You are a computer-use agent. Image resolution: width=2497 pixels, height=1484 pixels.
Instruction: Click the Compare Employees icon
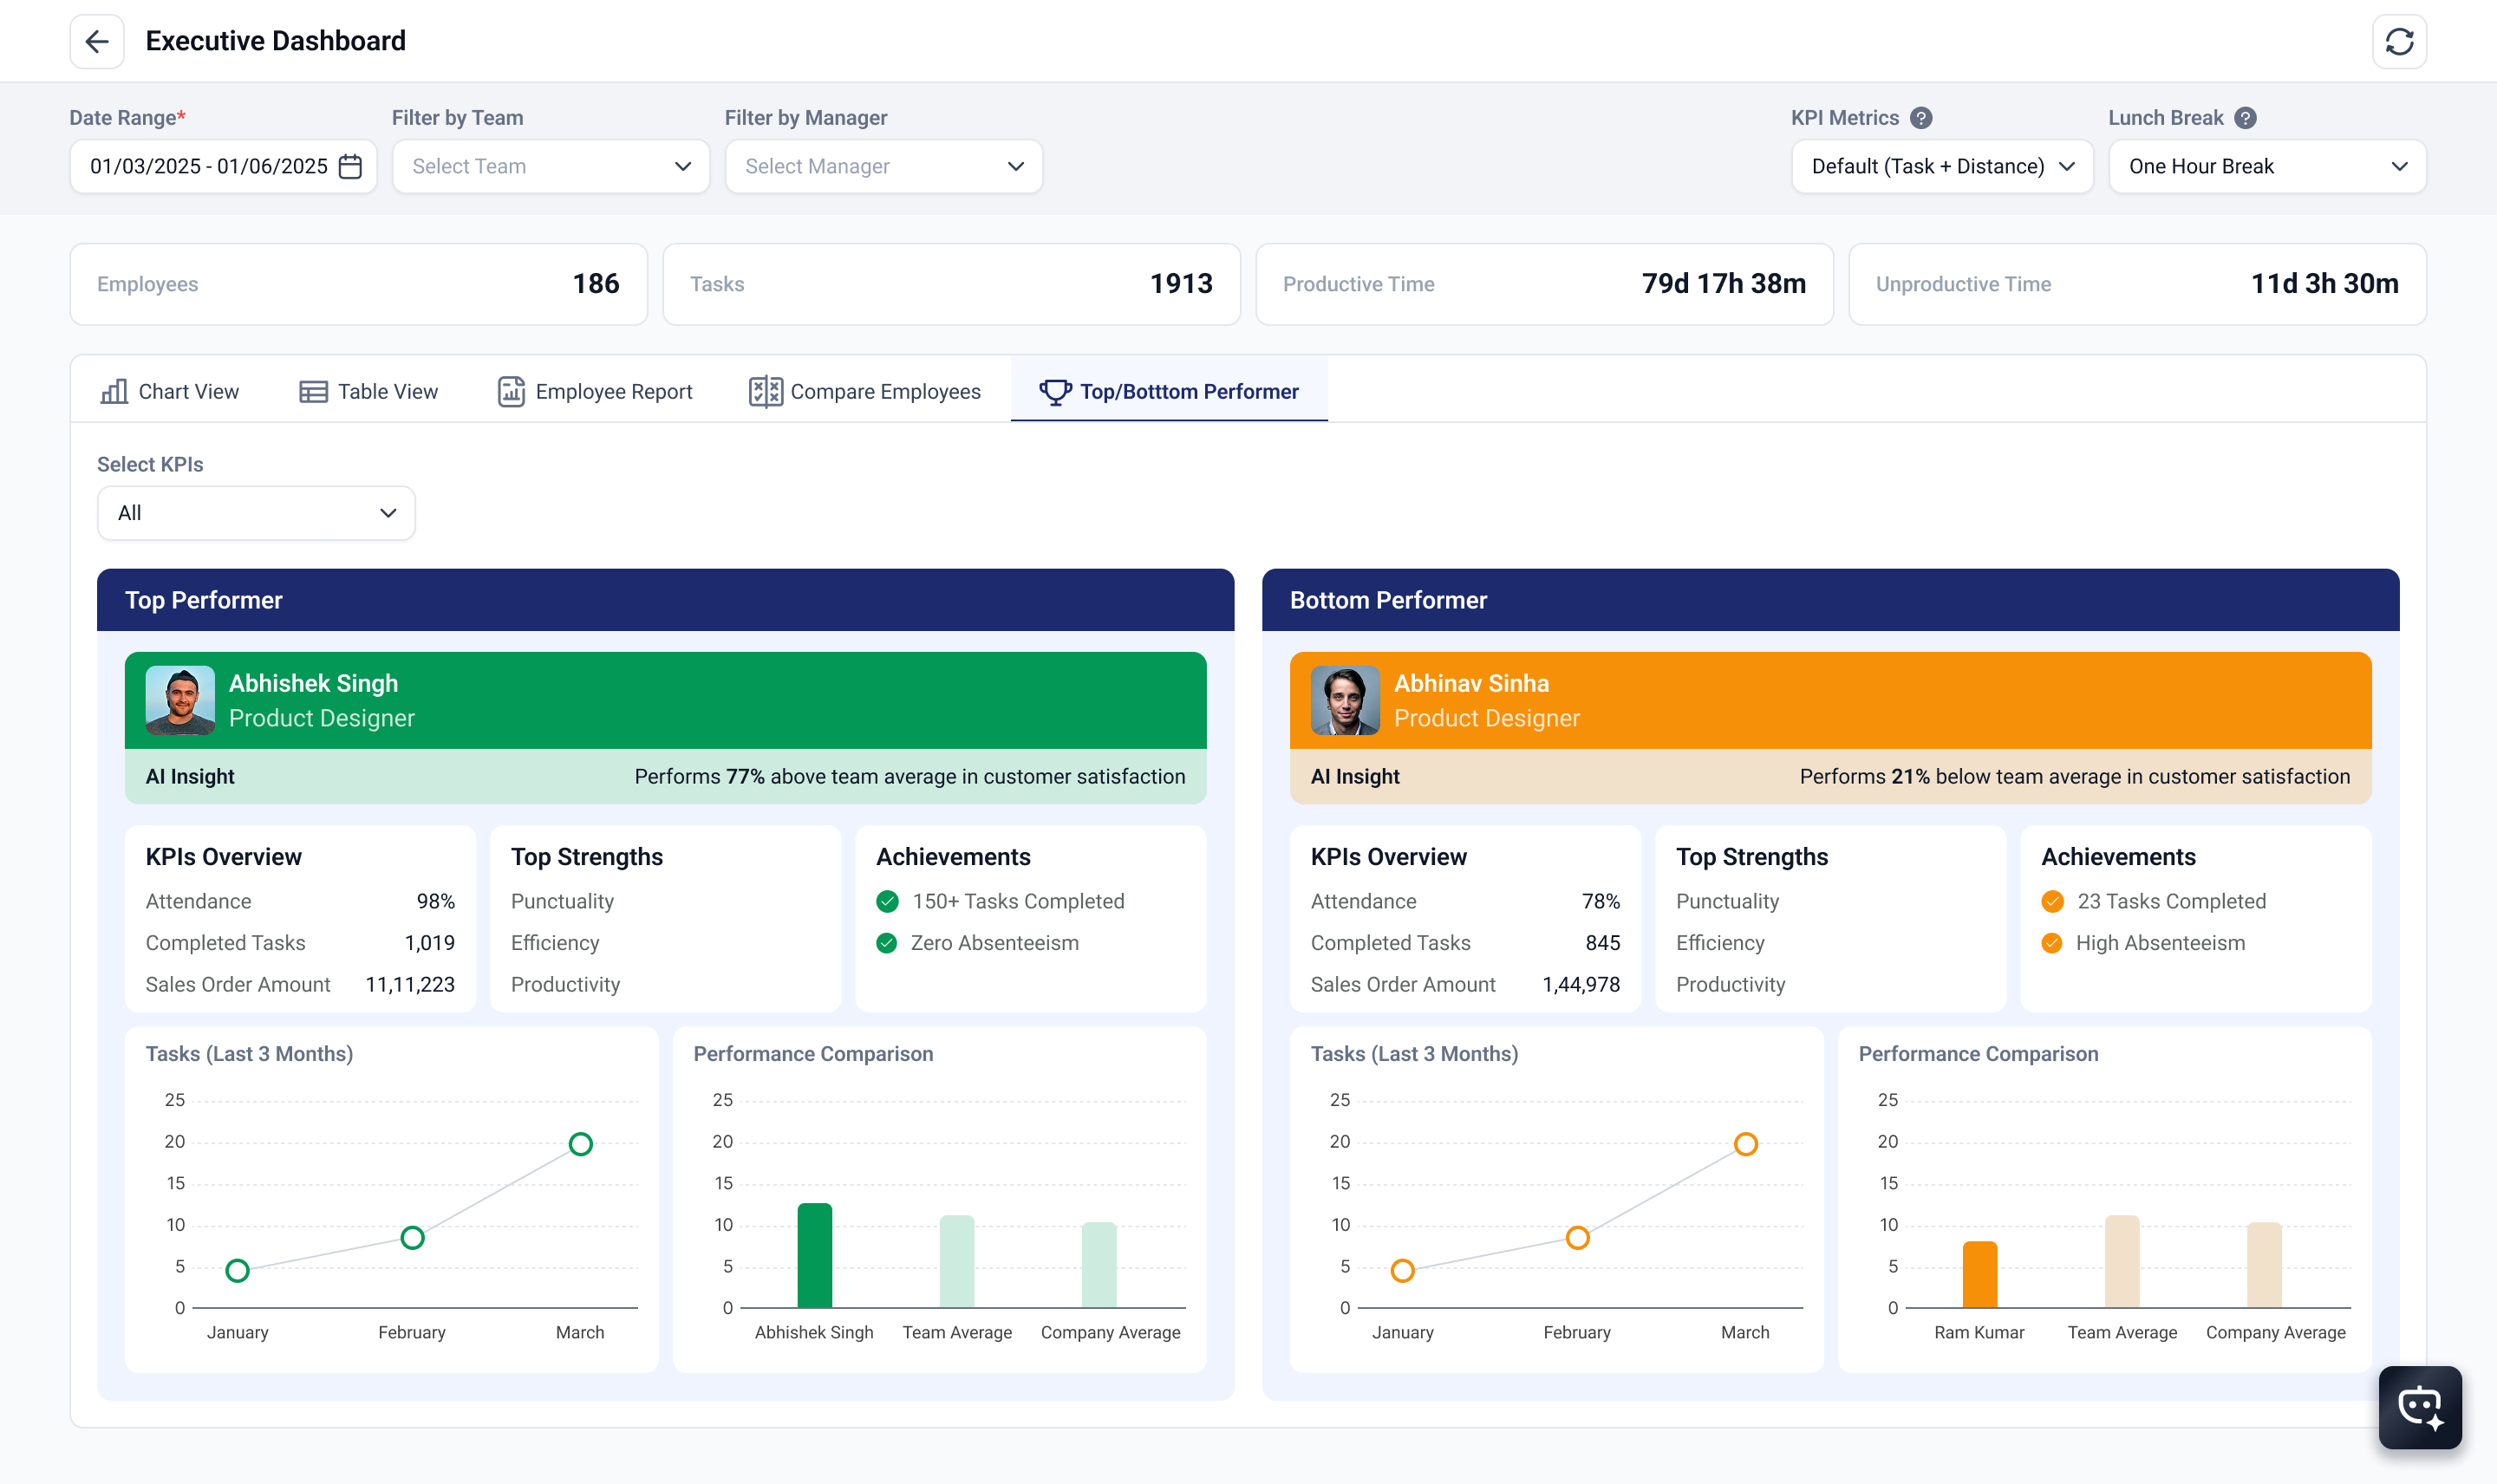coord(766,391)
